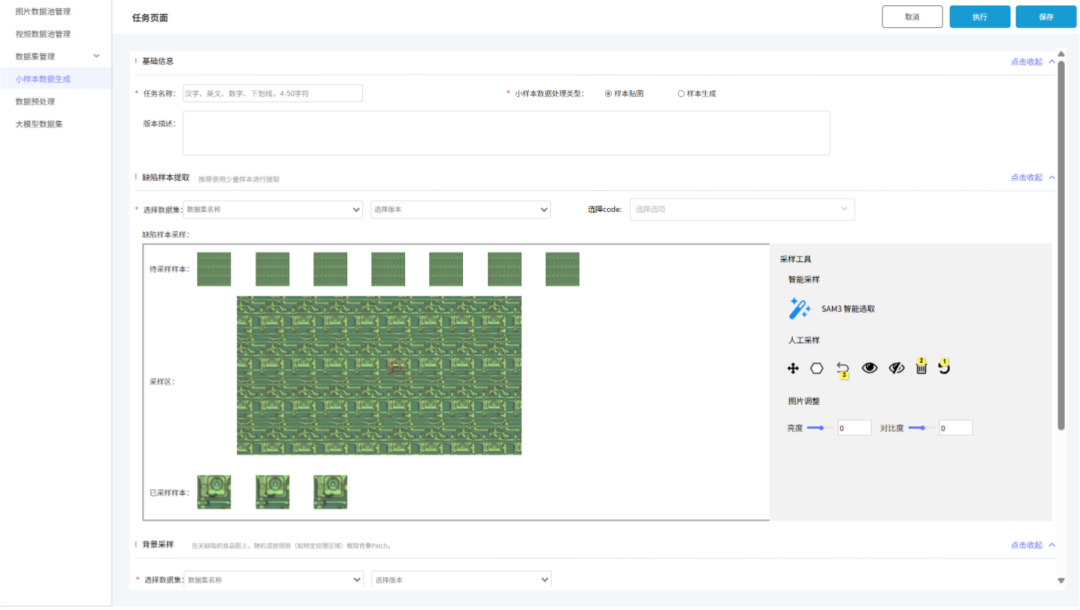
Task: Focus the 任务名称 input field
Action: click(x=273, y=94)
